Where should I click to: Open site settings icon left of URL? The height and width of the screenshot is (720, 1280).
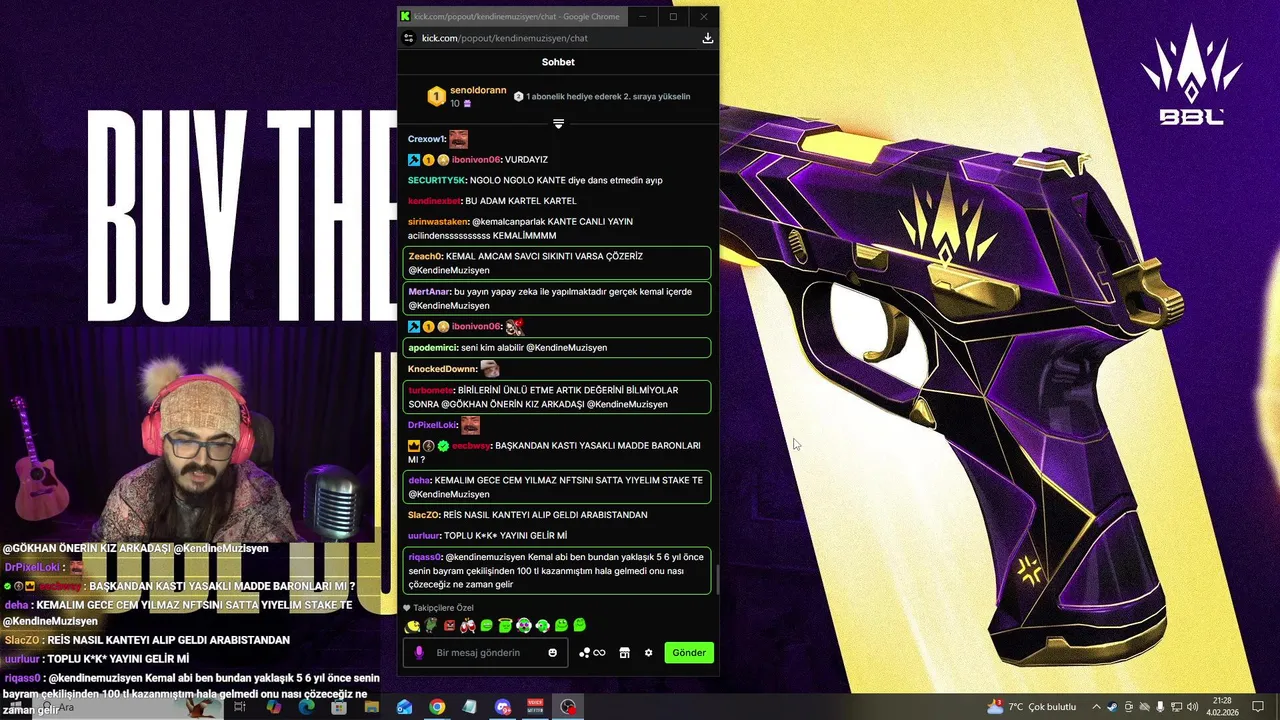click(408, 38)
